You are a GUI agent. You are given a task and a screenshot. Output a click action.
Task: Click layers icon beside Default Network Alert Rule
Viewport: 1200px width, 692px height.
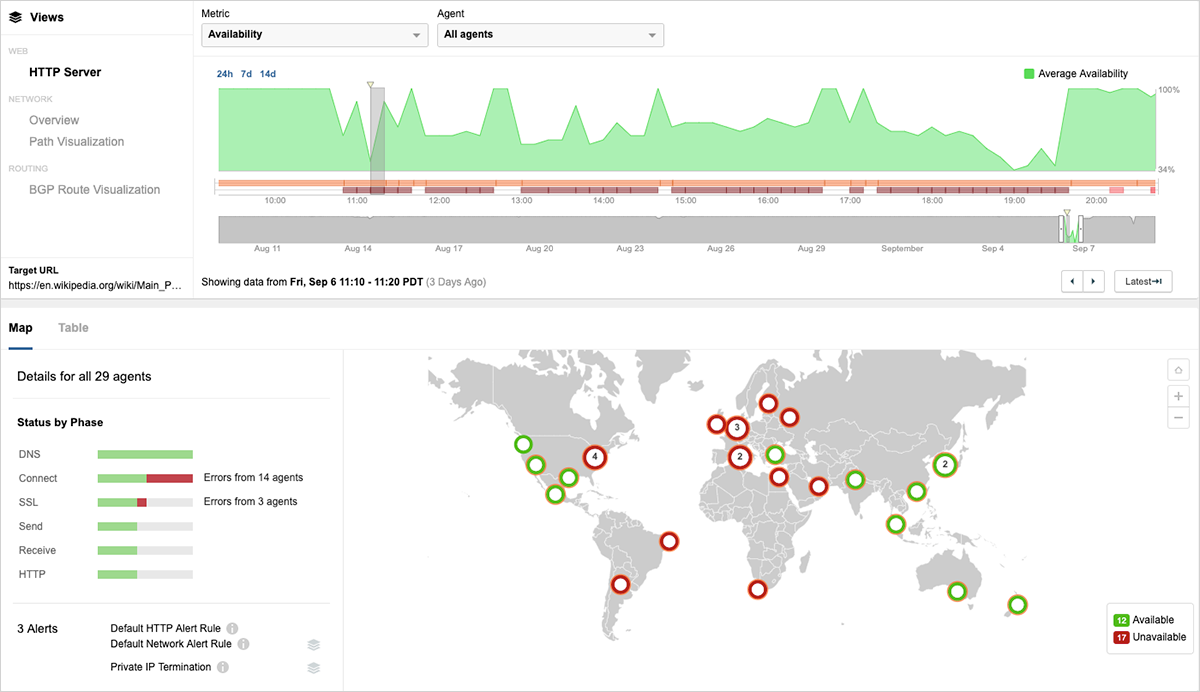tap(313, 645)
